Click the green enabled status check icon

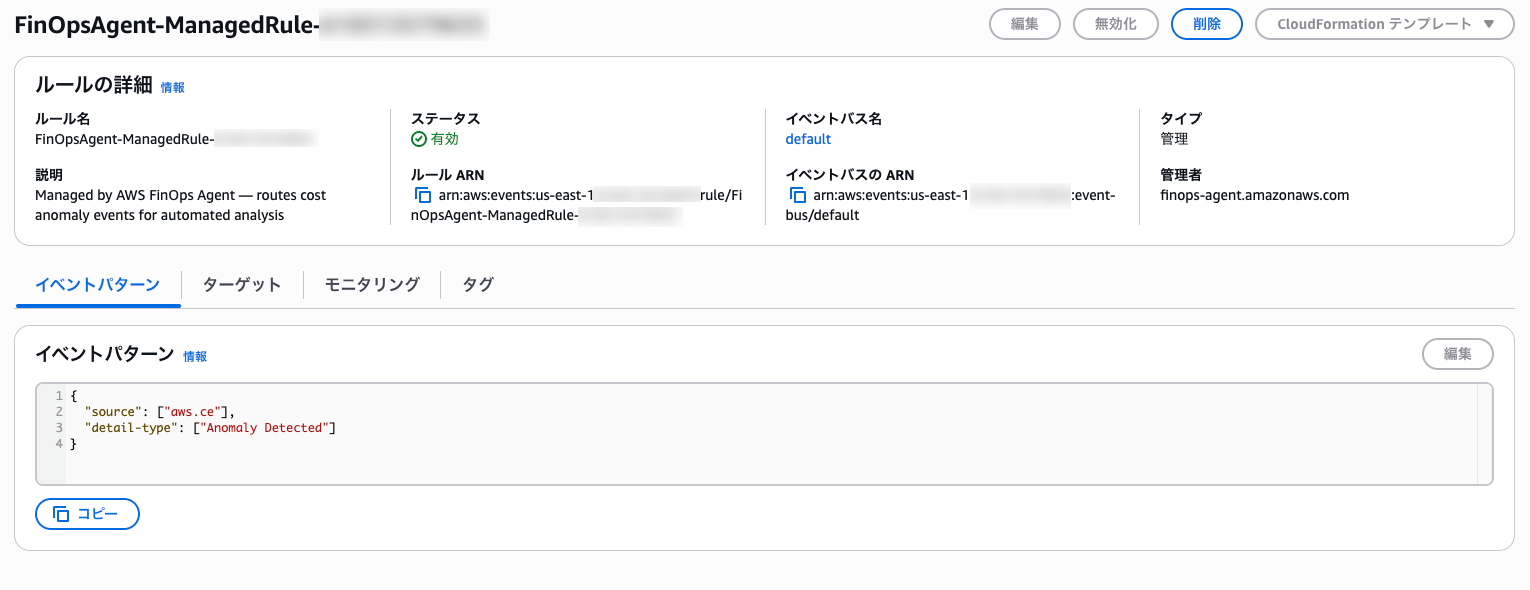click(419, 139)
